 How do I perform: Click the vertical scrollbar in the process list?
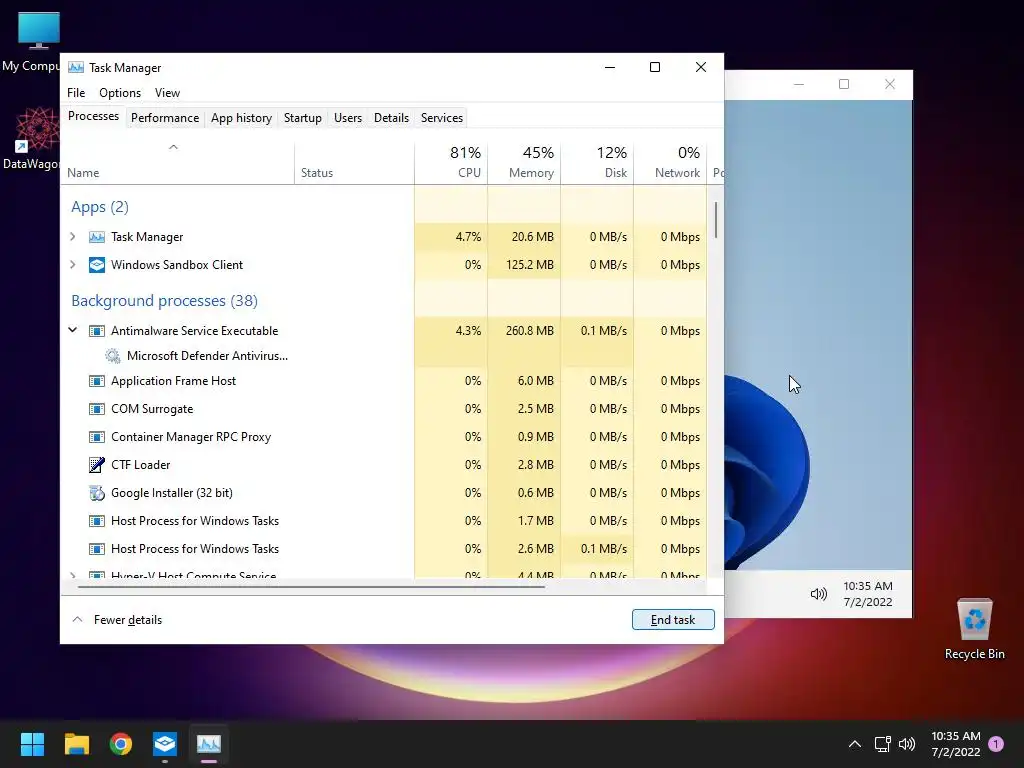[x=716, y=220]
